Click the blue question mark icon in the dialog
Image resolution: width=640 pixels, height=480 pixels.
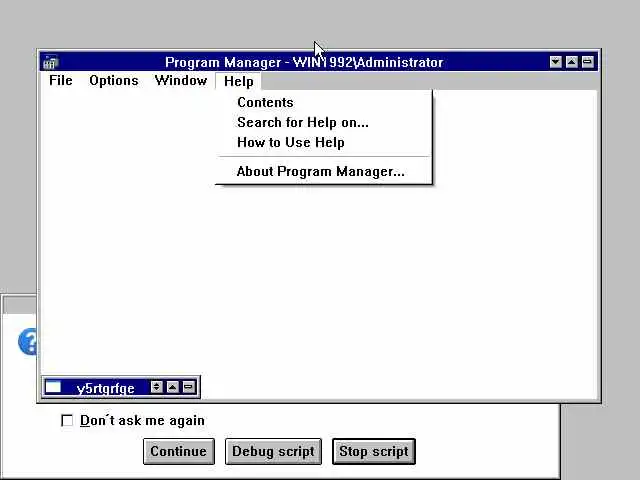[28, 341]
